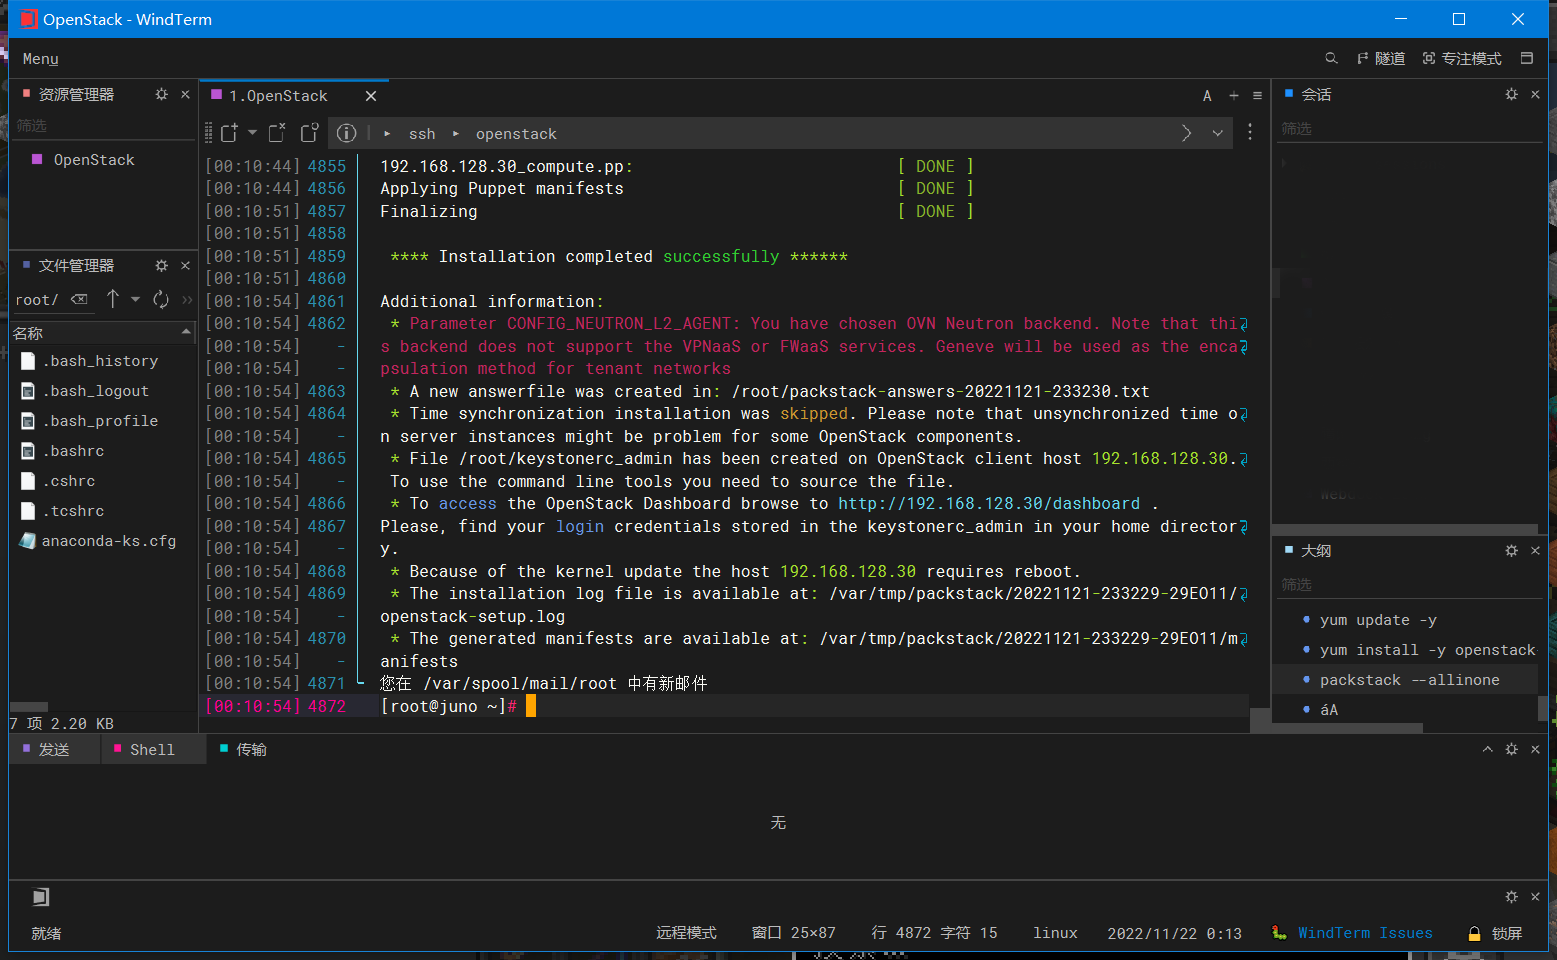Screen dimensions: 1557x960
Task: Open settings gear of 文件管理器 panel
Action: pyautogui.click(x=162, y=265)
